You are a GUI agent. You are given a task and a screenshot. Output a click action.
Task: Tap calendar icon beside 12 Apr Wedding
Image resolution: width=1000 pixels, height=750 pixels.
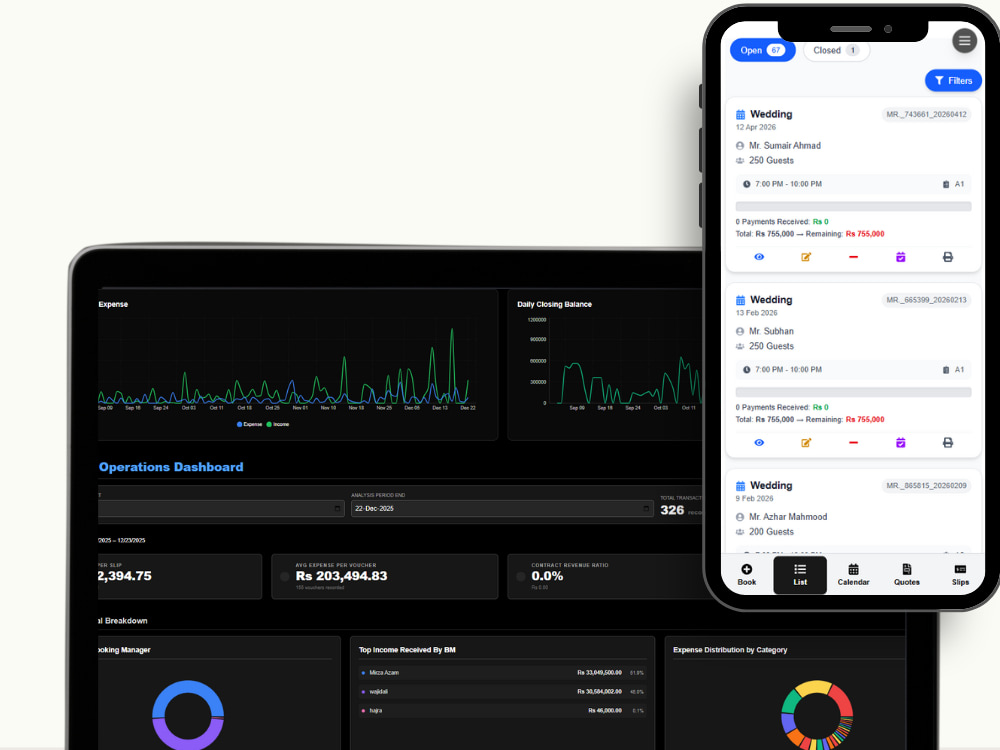tap(740, 115)
